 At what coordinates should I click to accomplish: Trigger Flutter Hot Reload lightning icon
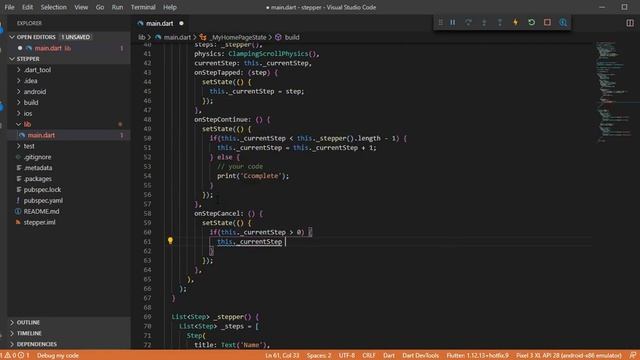(x=516, y=22)
